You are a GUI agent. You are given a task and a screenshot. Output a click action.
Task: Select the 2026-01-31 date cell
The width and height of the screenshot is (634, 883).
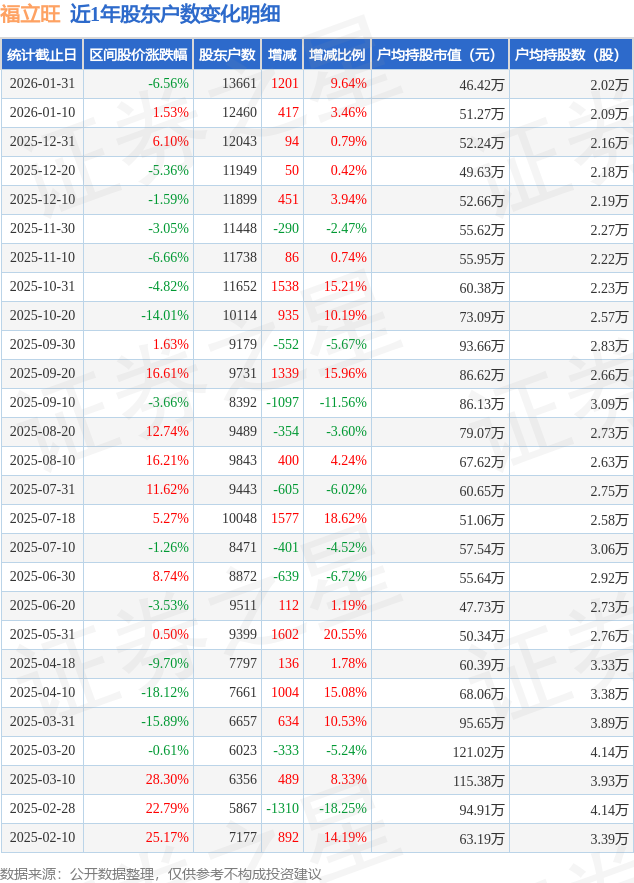click(42, 84)
